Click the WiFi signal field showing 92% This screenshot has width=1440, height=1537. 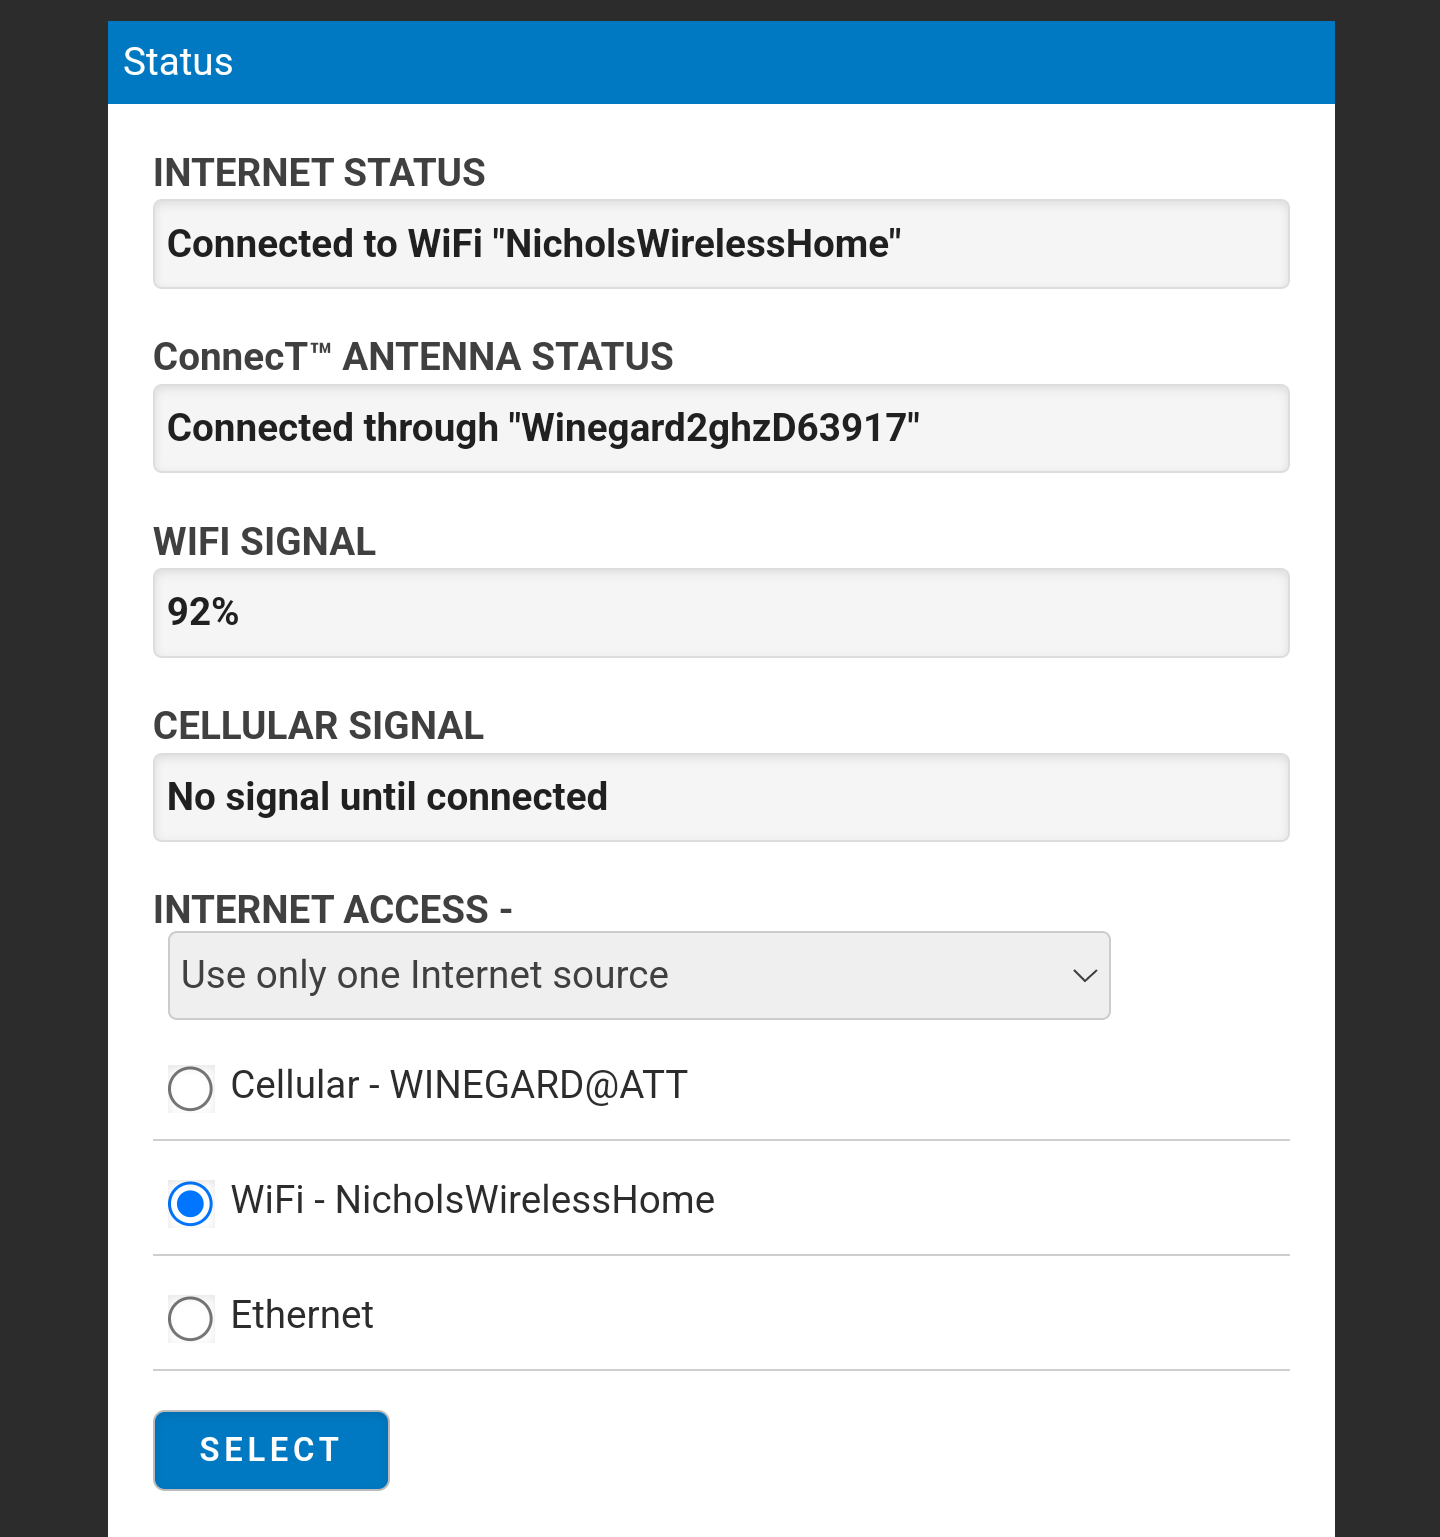[721, 613]
